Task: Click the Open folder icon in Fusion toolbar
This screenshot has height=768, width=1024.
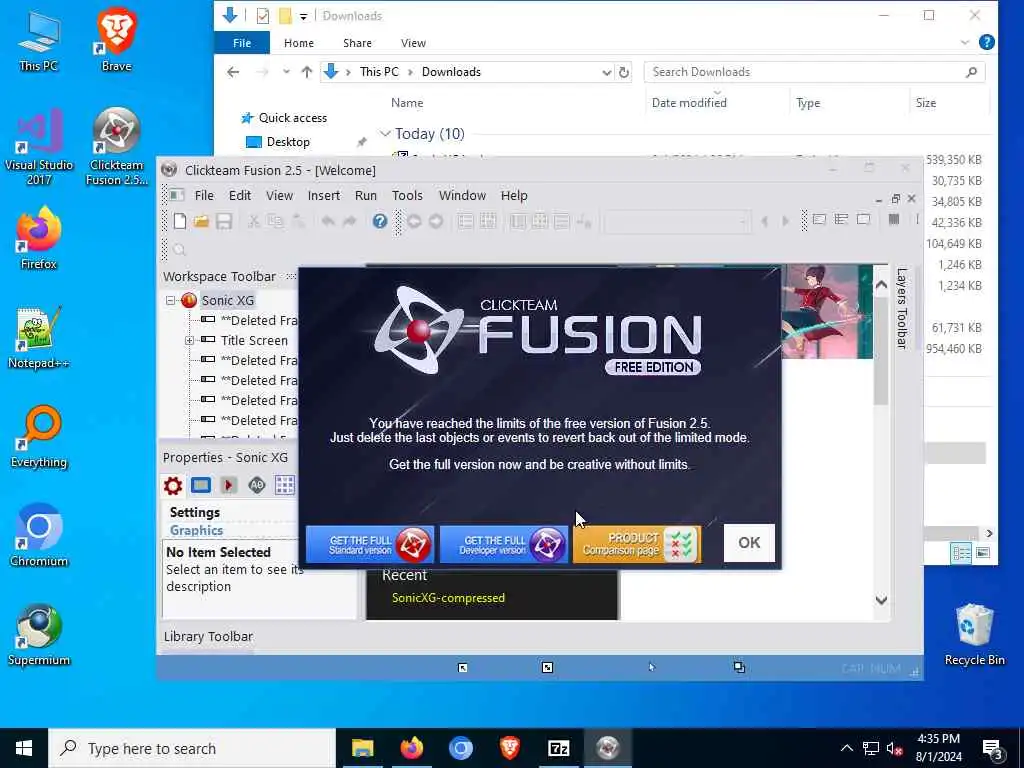Action: point(201,221)
